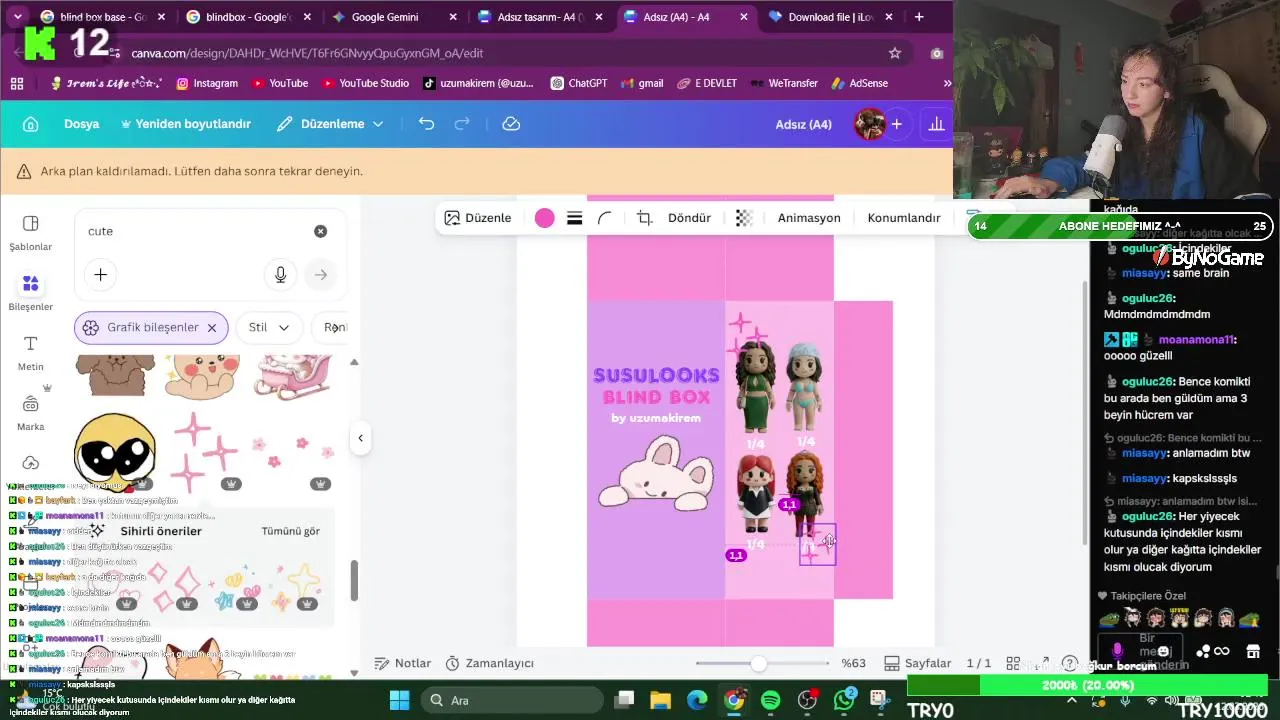Switch to the Google Gemini tab
The image size is (1280, 720).
click(393, 17)
